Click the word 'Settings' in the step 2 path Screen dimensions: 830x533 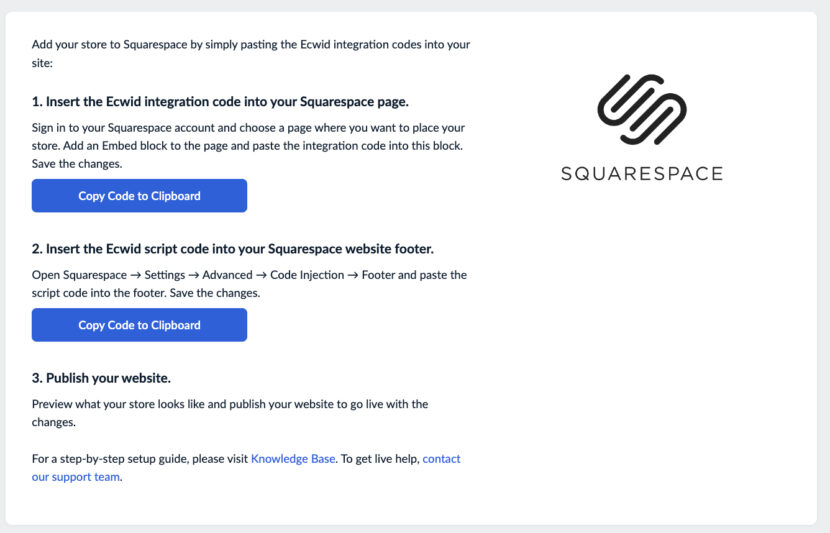click(x=165, y=275)
